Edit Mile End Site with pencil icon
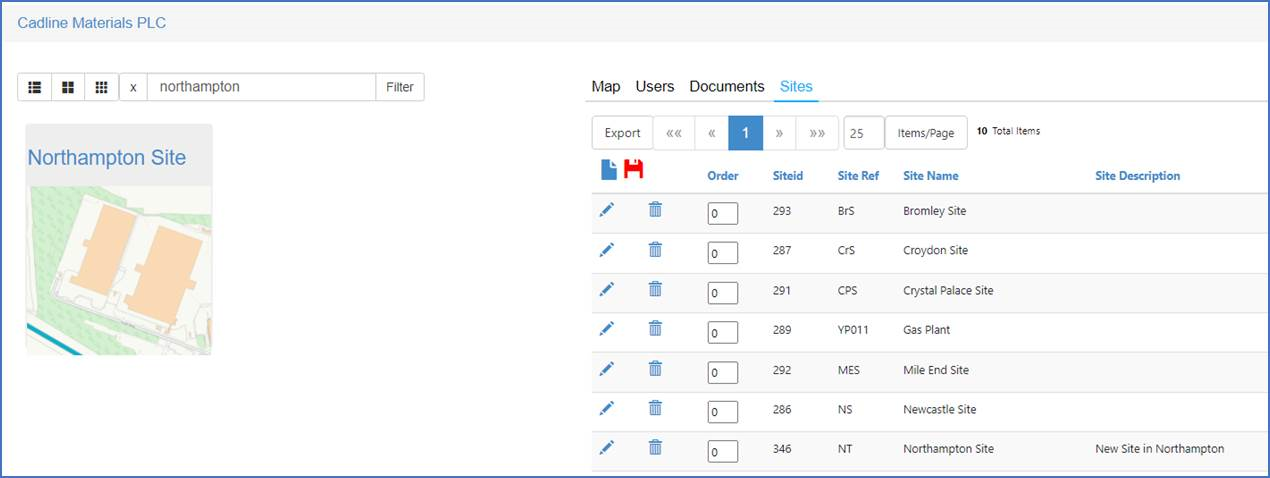The width and height of the screenshot is (1270, 478). (606, 368)
